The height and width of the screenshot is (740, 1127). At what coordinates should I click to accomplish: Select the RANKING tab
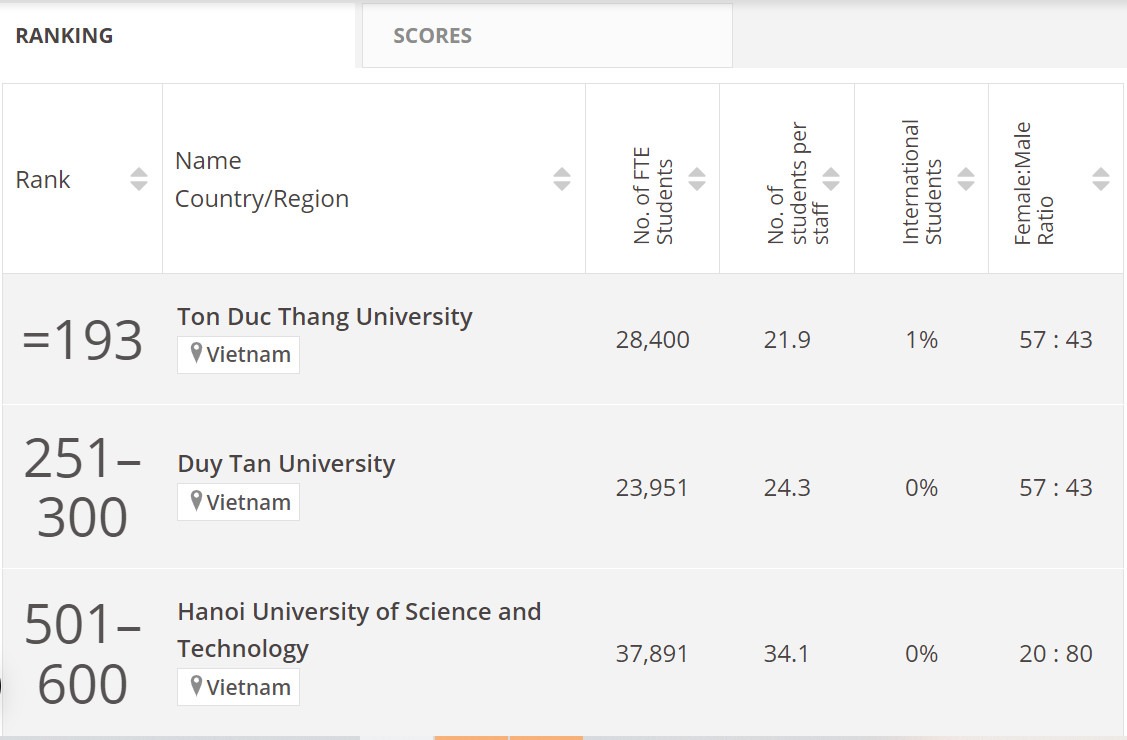coord(64,36)
